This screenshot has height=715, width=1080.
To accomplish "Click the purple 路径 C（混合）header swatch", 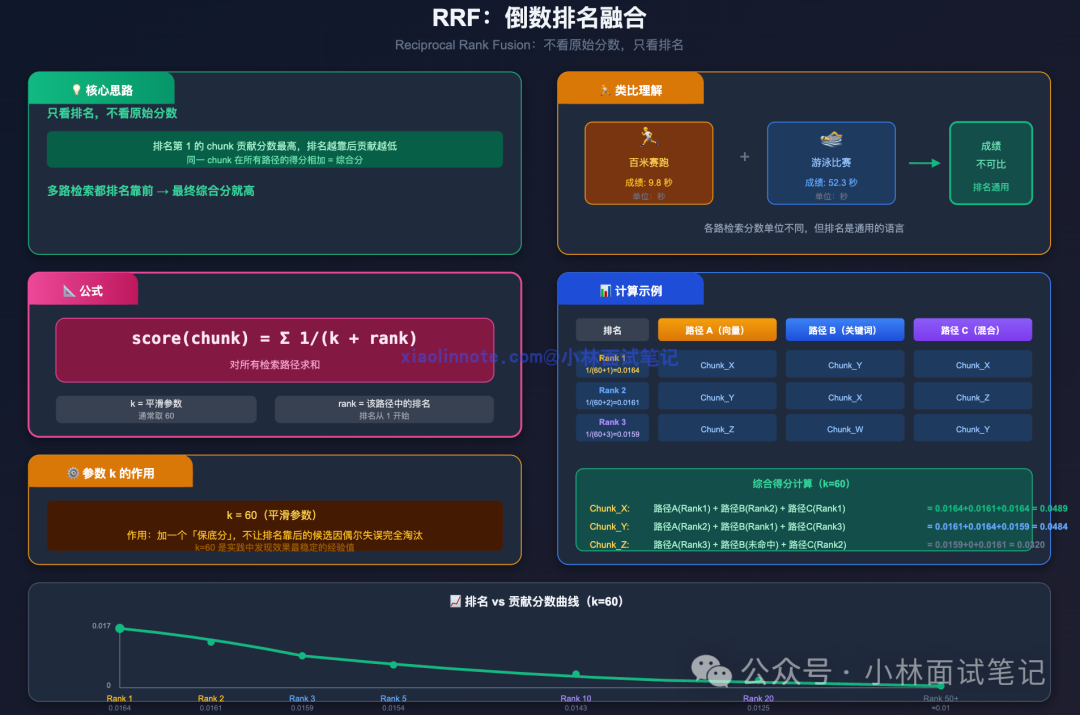I will (x=972, y=329).
